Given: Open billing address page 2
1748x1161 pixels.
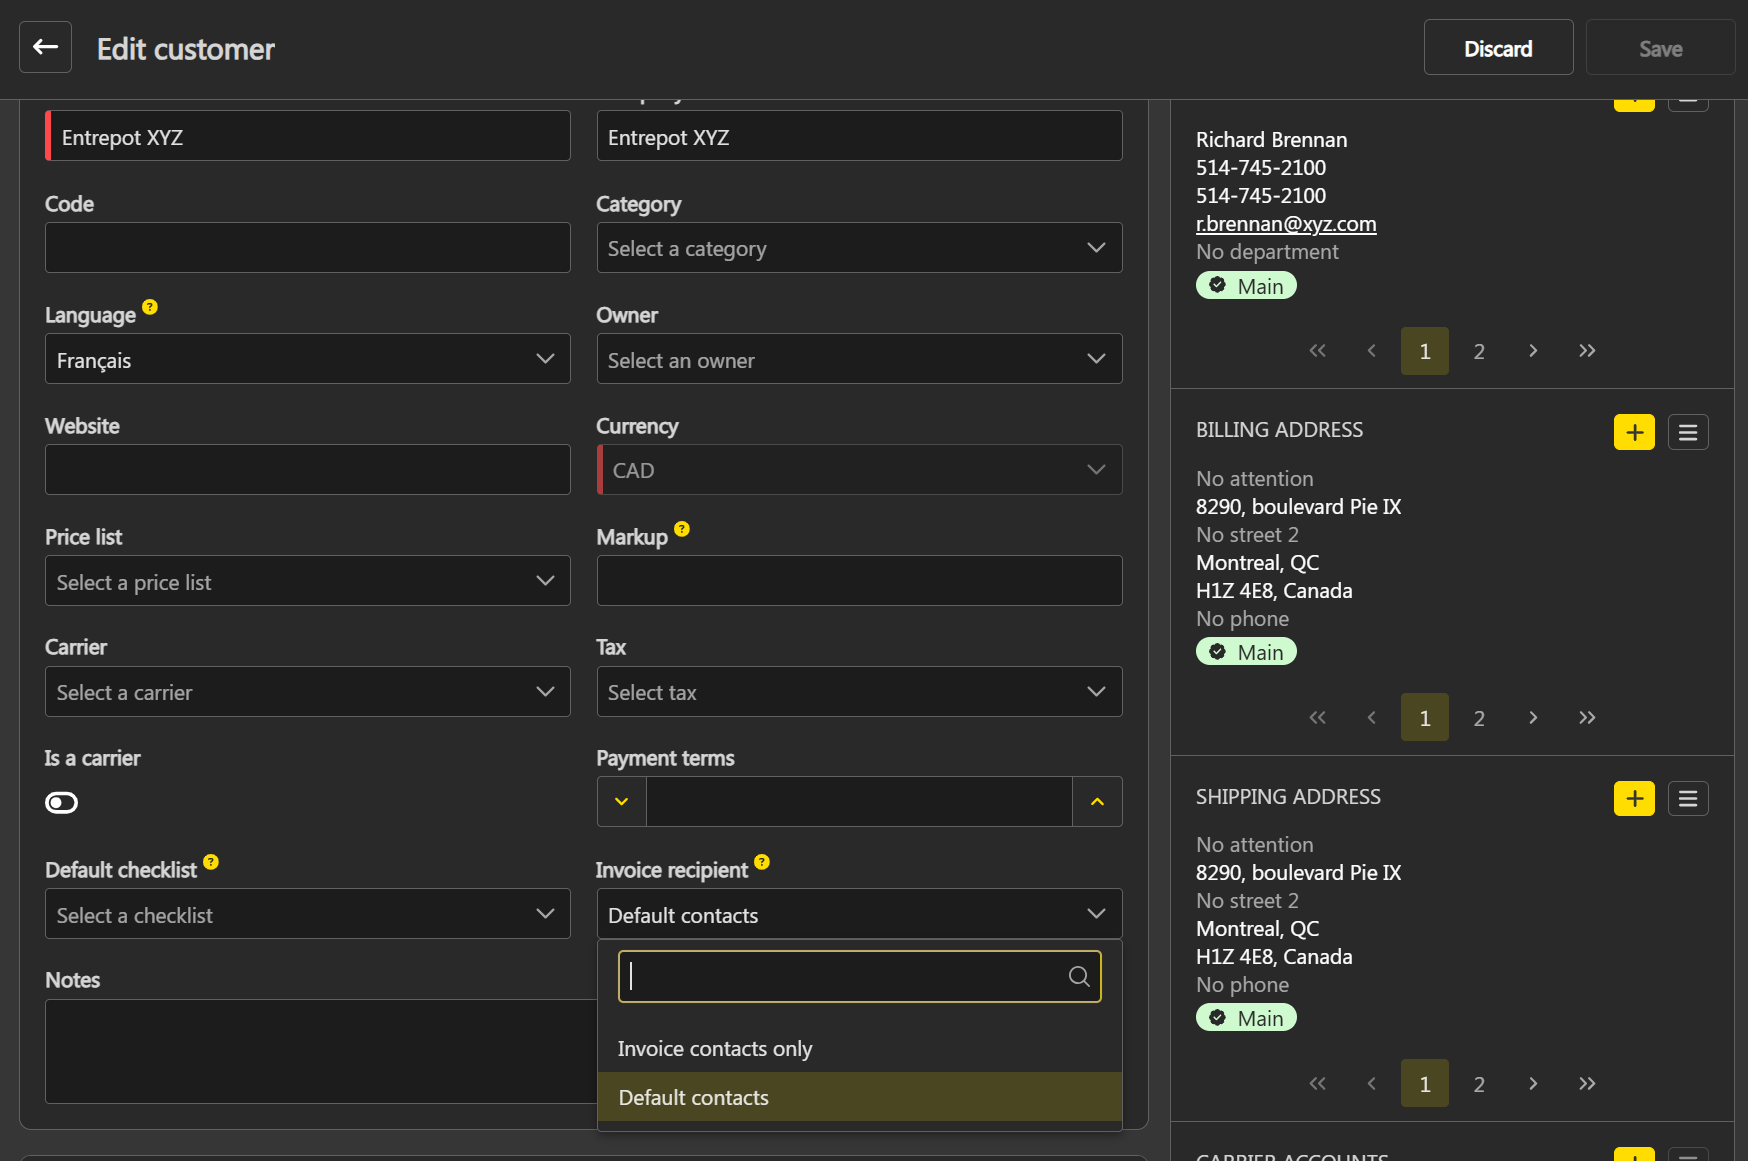Looking at the screenshot, I should tap(1479, 718).
